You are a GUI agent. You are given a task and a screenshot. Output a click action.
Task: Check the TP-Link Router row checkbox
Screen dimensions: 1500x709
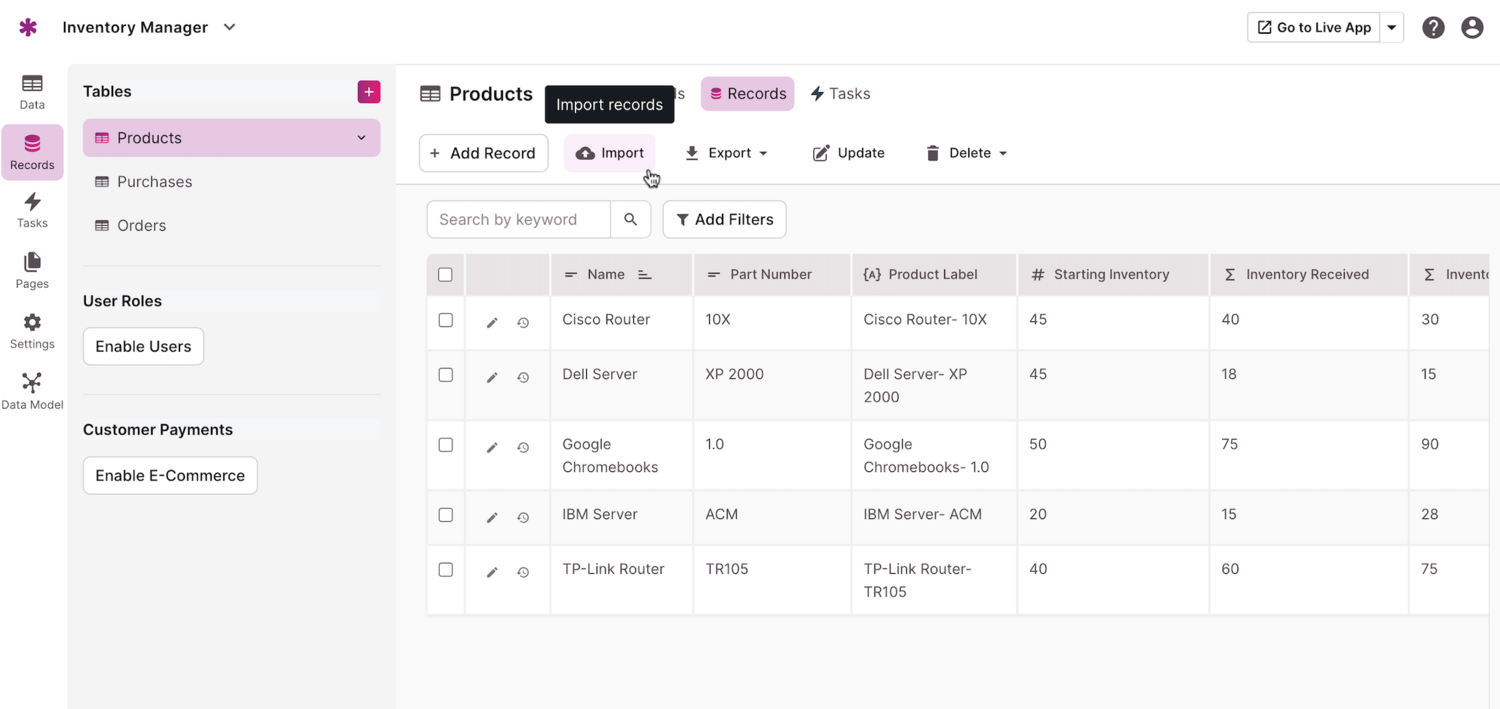pyautogui.click(x=446, y=570)
